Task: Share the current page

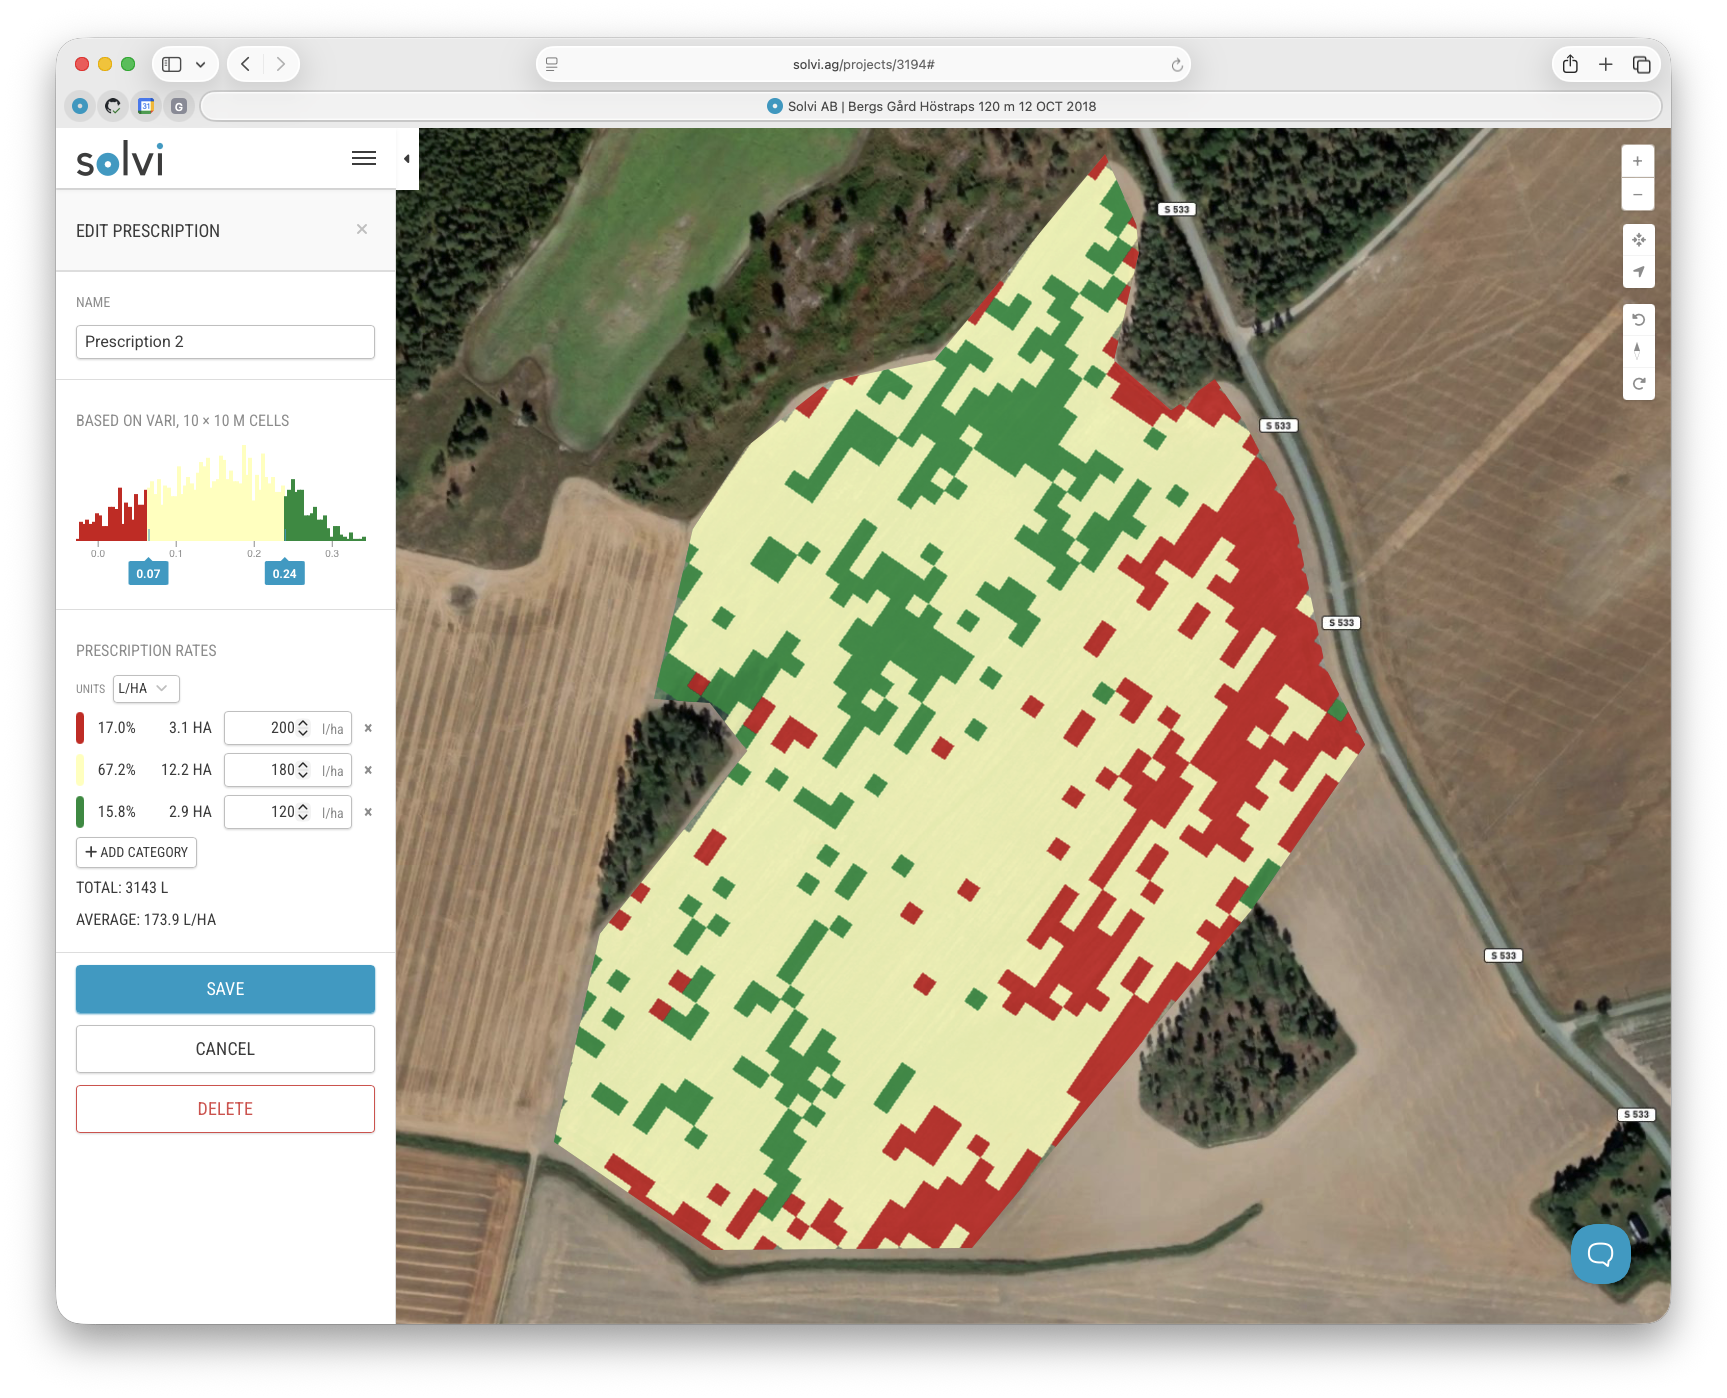Action: pos(1570,64)
